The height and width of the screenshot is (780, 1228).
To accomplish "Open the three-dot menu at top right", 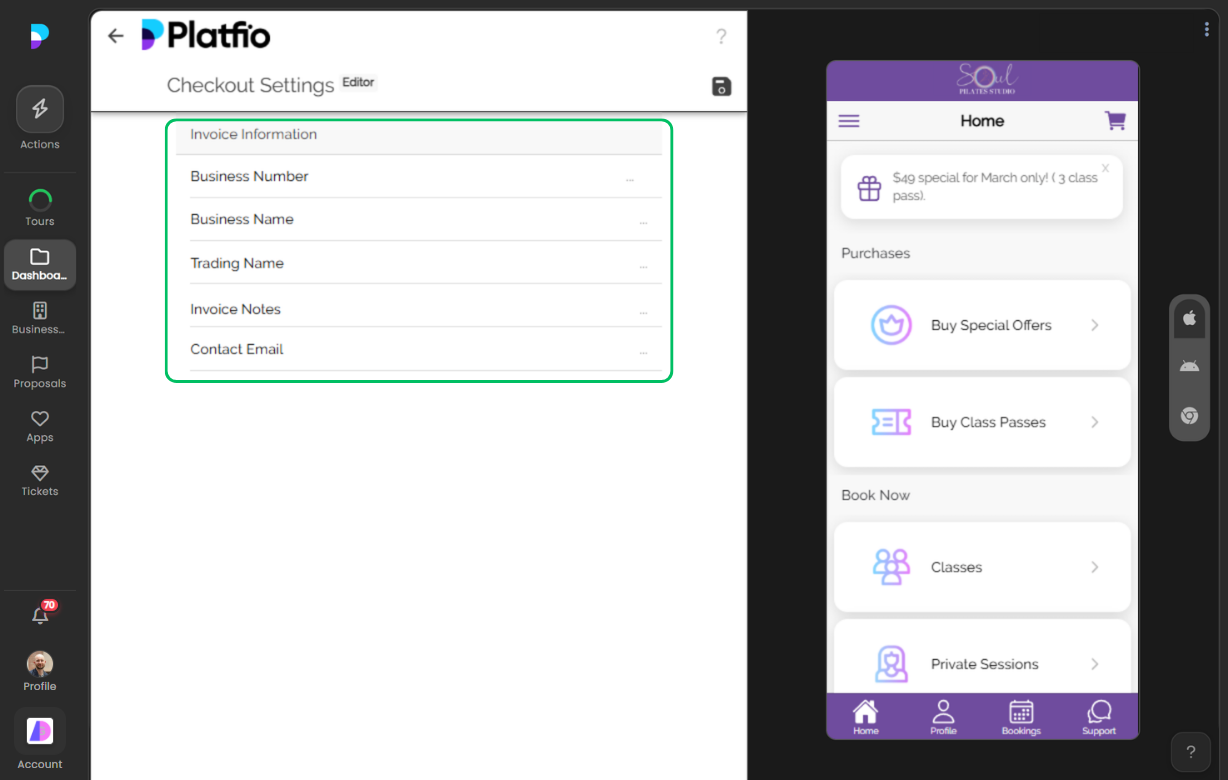I will pos(1206,28).
